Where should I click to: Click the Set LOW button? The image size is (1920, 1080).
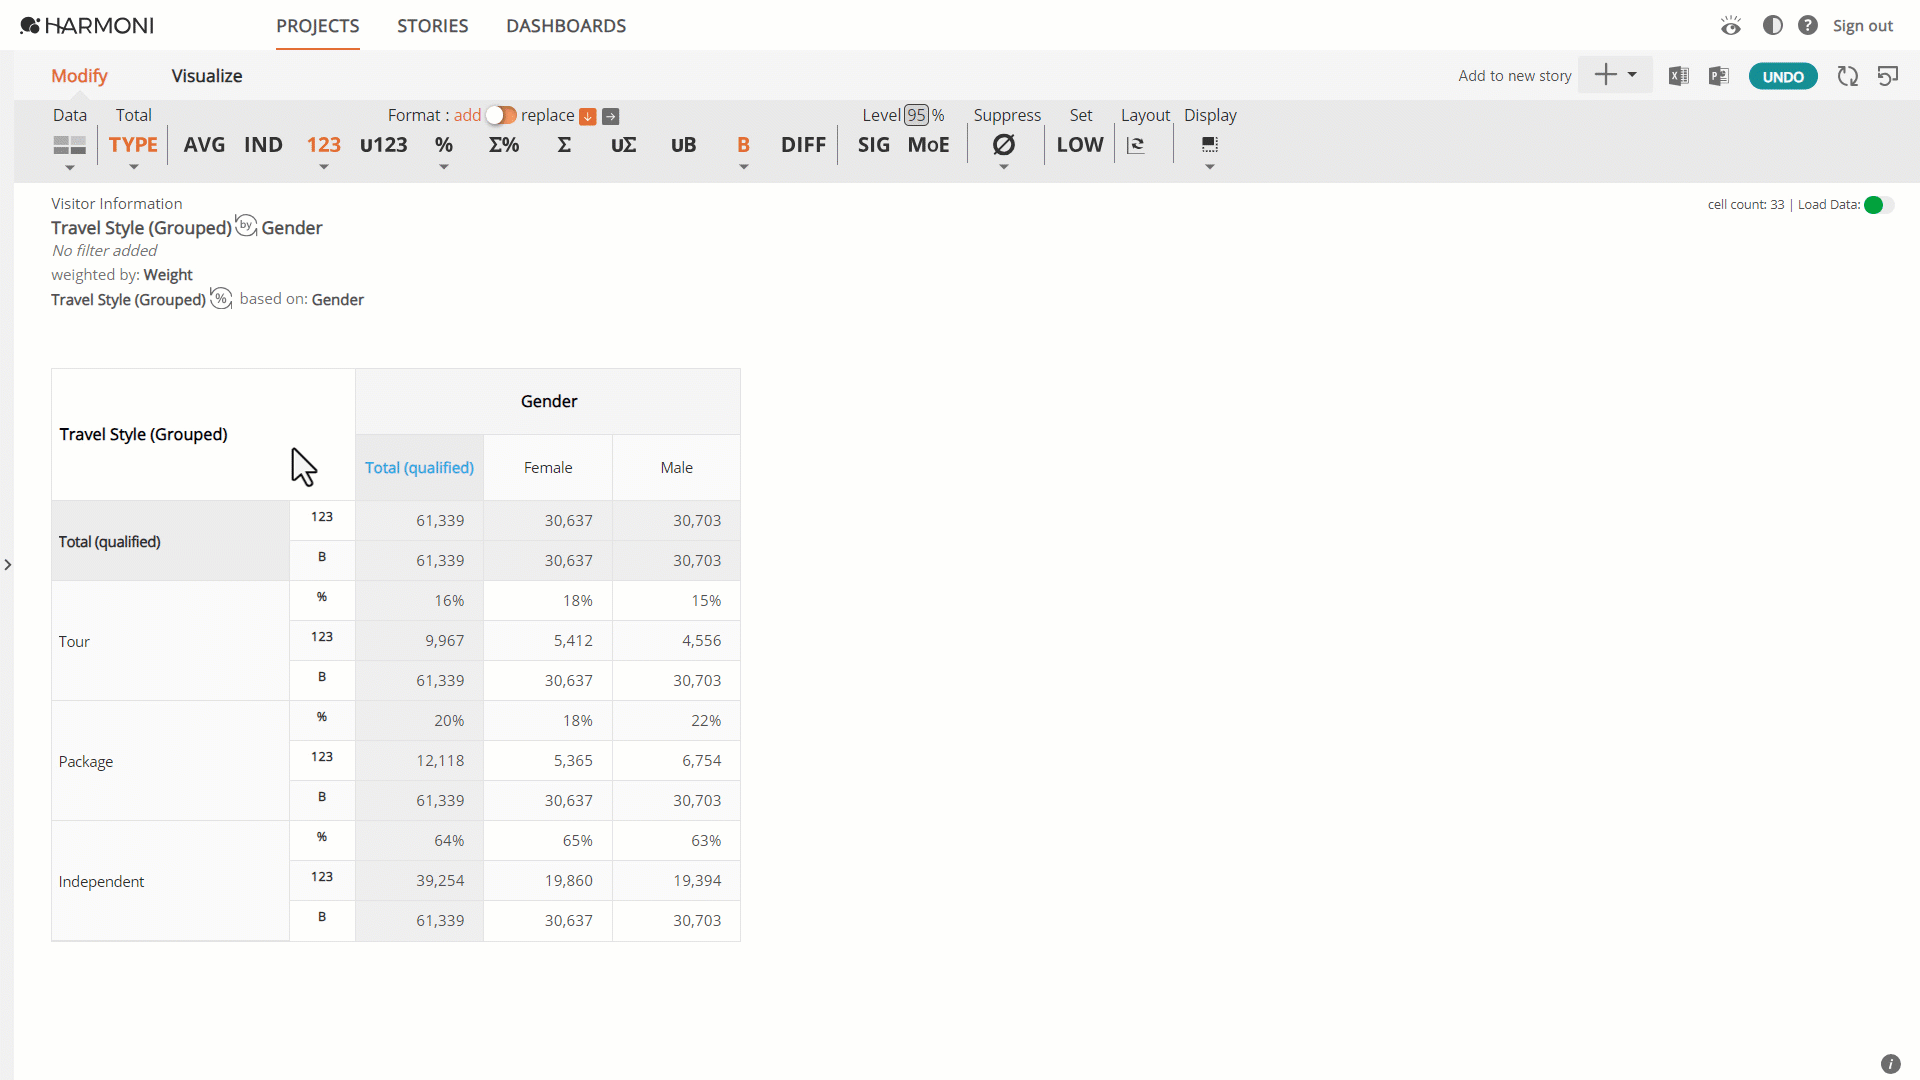click(x=1080, y=145)
